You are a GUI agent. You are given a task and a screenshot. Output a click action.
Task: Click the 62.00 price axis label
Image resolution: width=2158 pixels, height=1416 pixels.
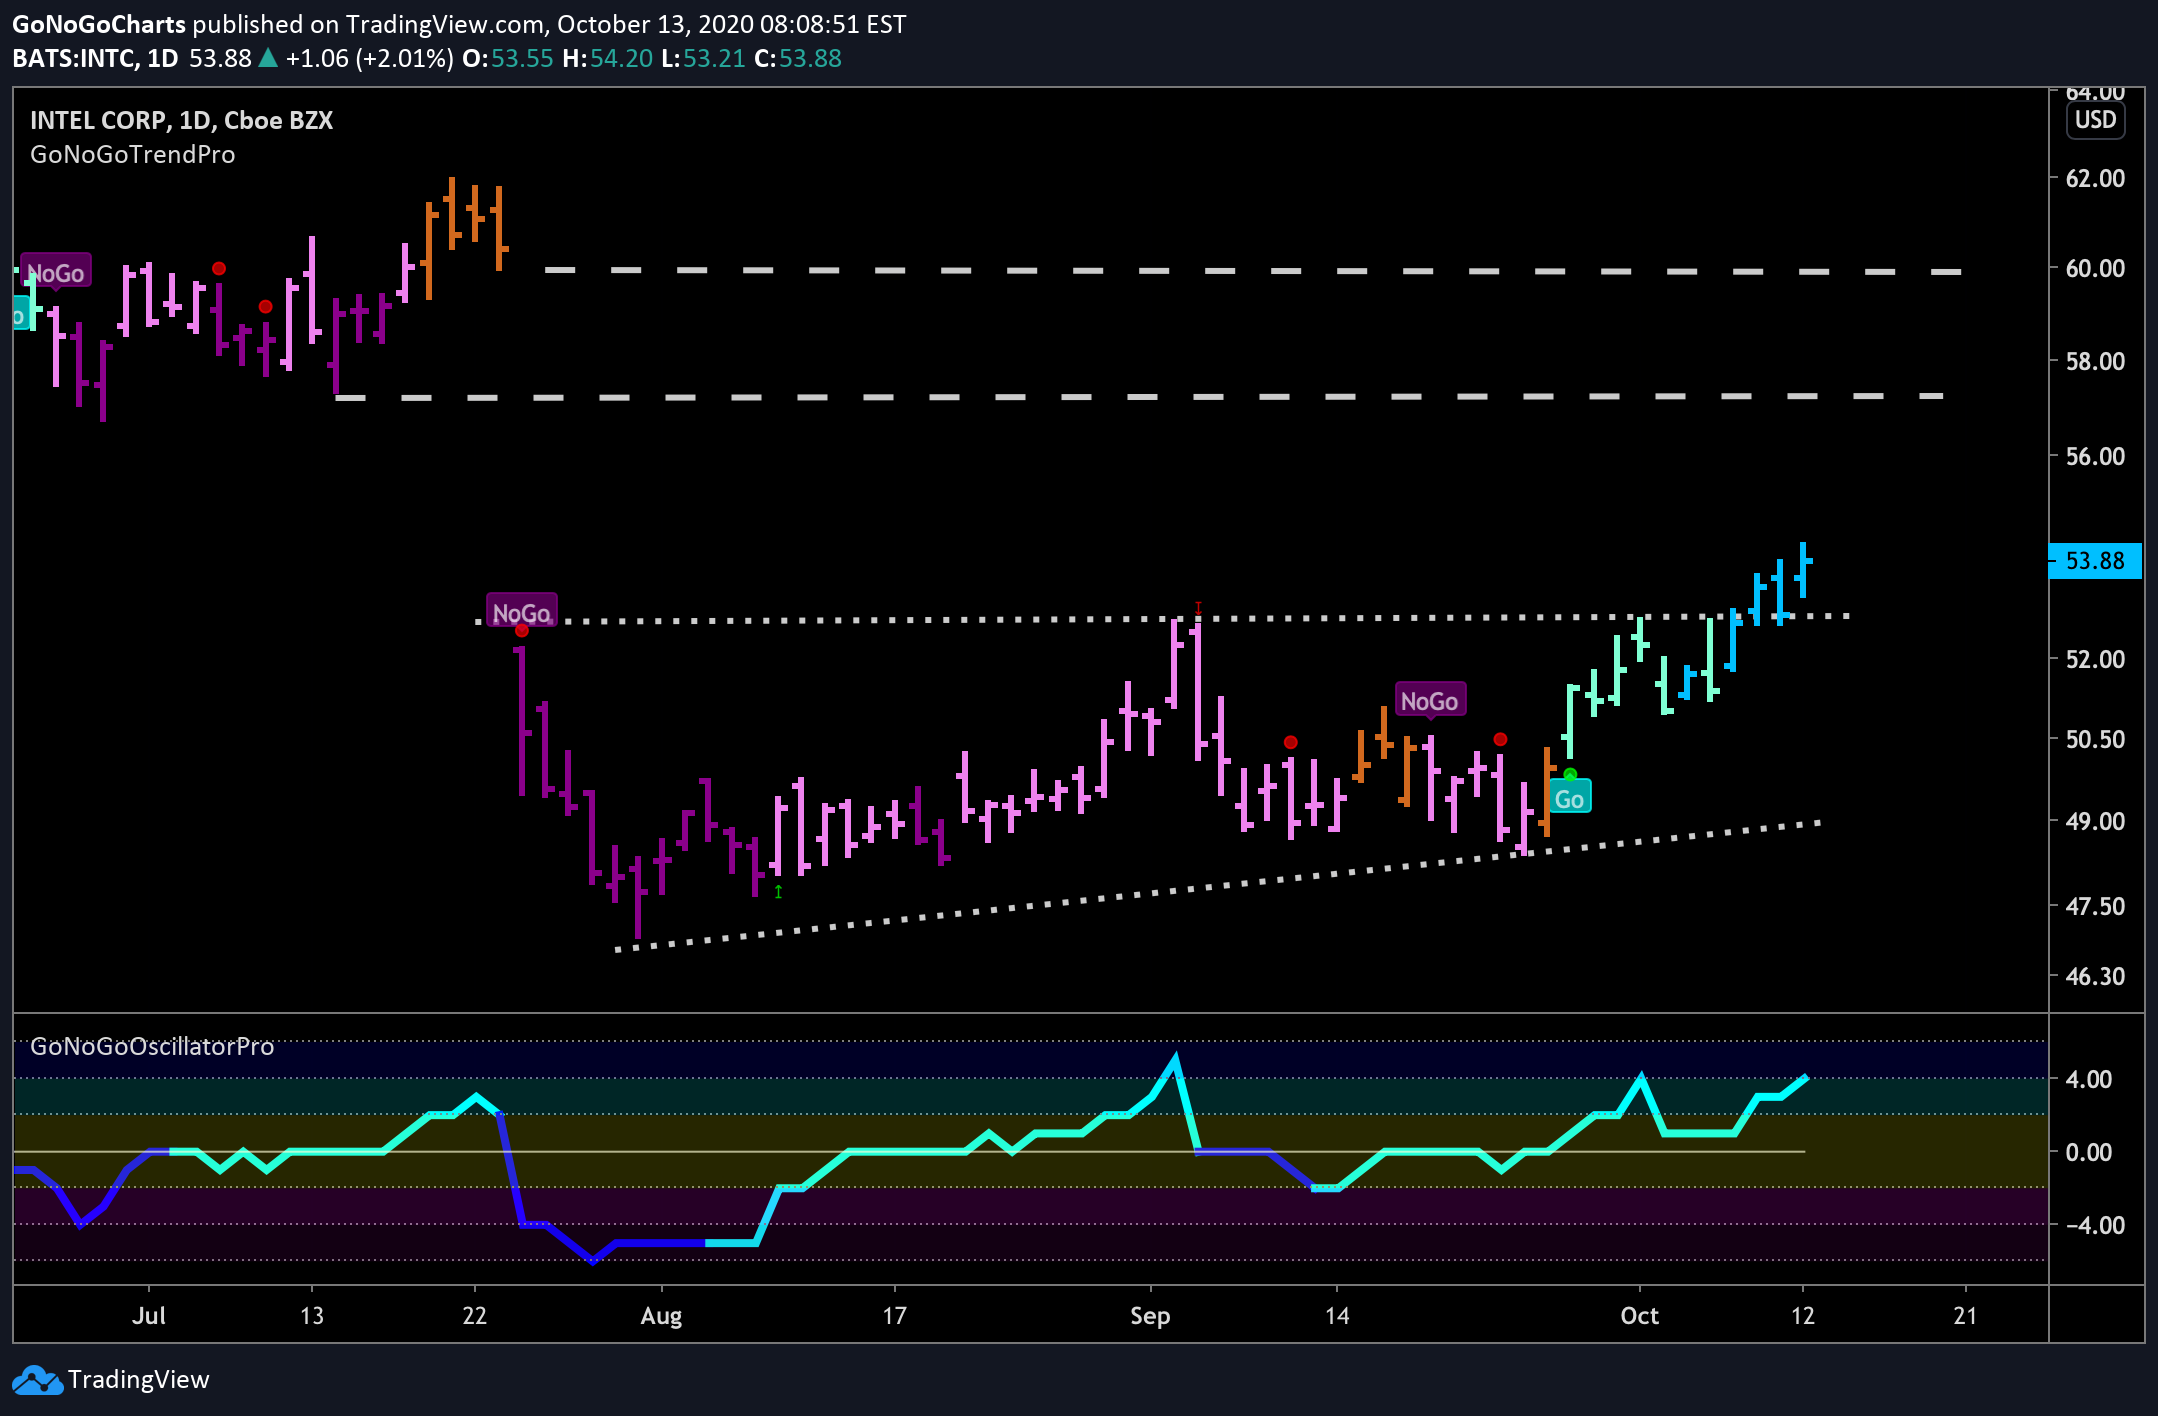pyautogui.click(x=2095, y=179)
